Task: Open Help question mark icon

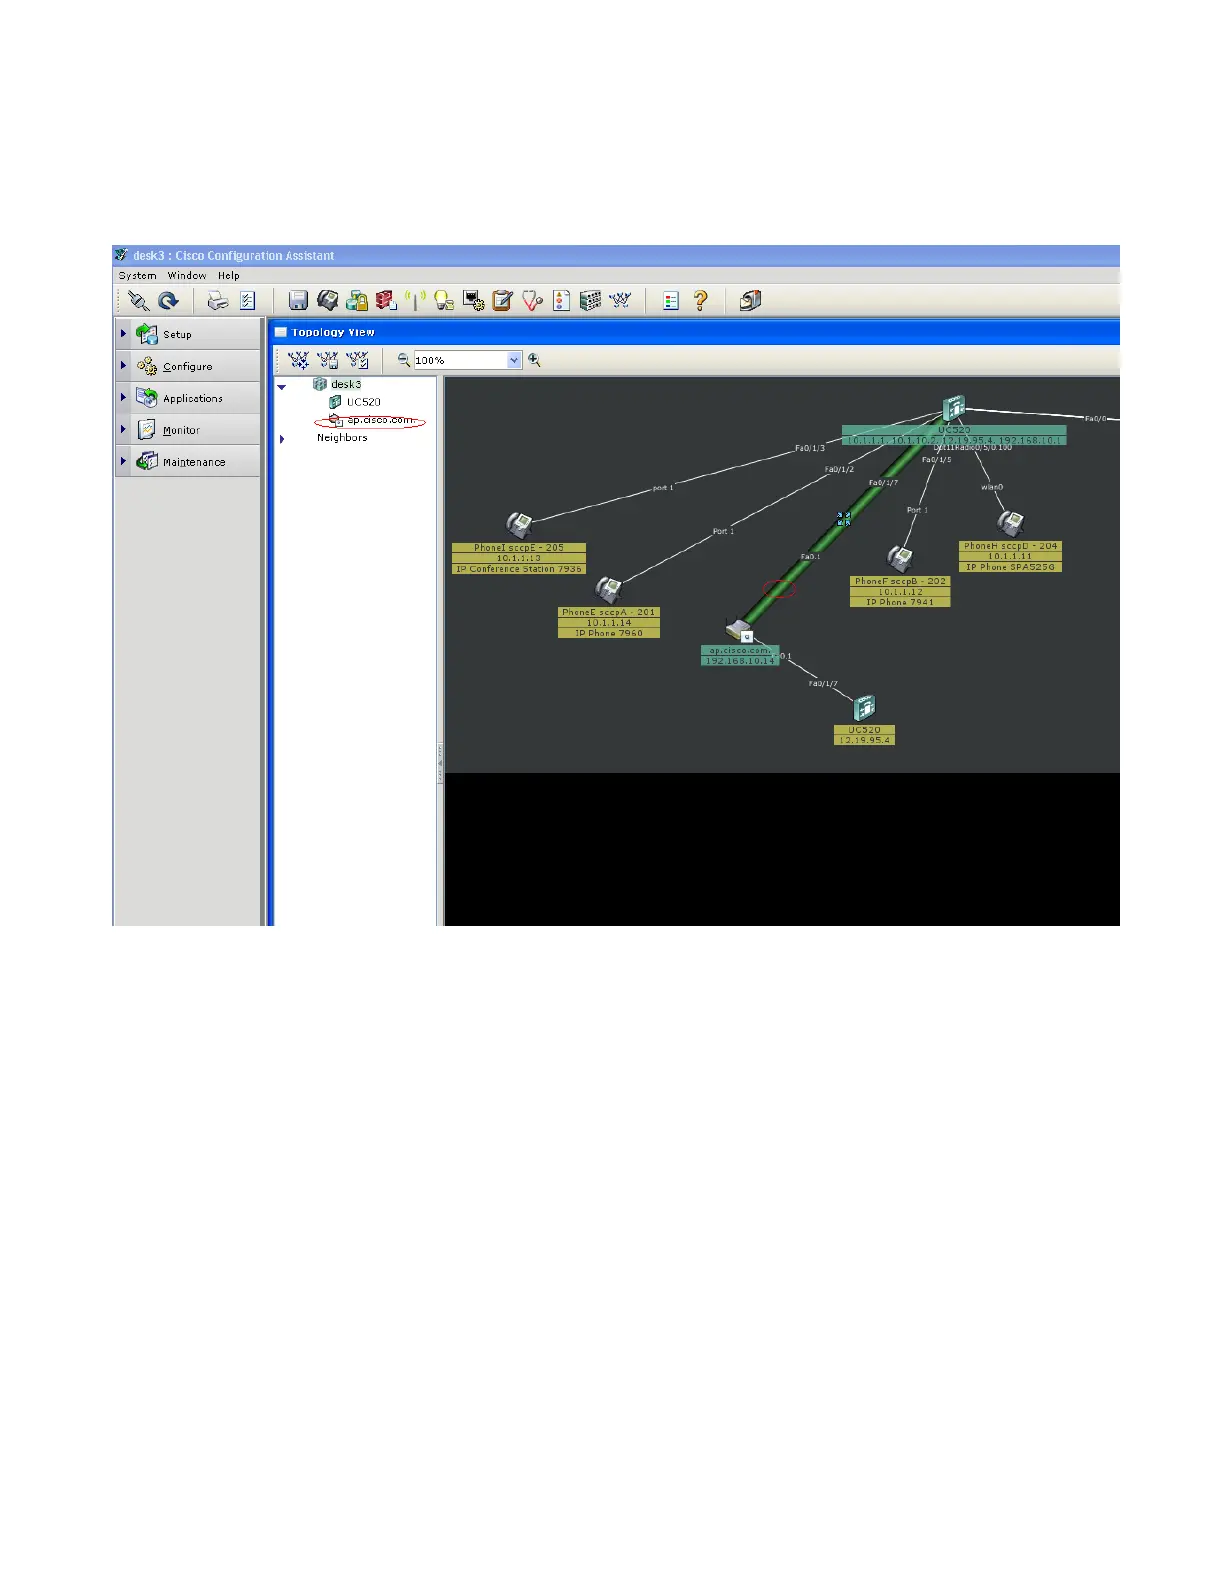Action: (701, 300)
